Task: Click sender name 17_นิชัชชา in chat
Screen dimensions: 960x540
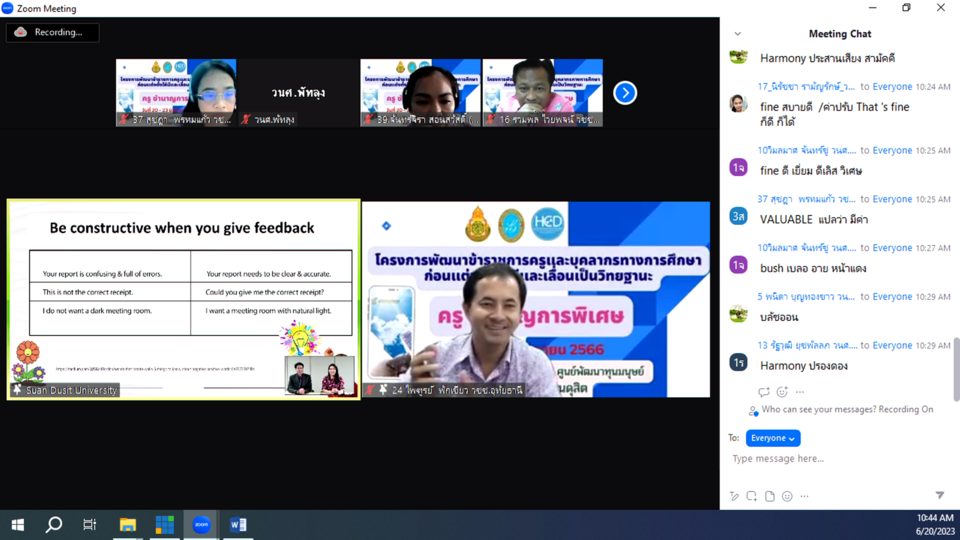Action: point(806,87)
